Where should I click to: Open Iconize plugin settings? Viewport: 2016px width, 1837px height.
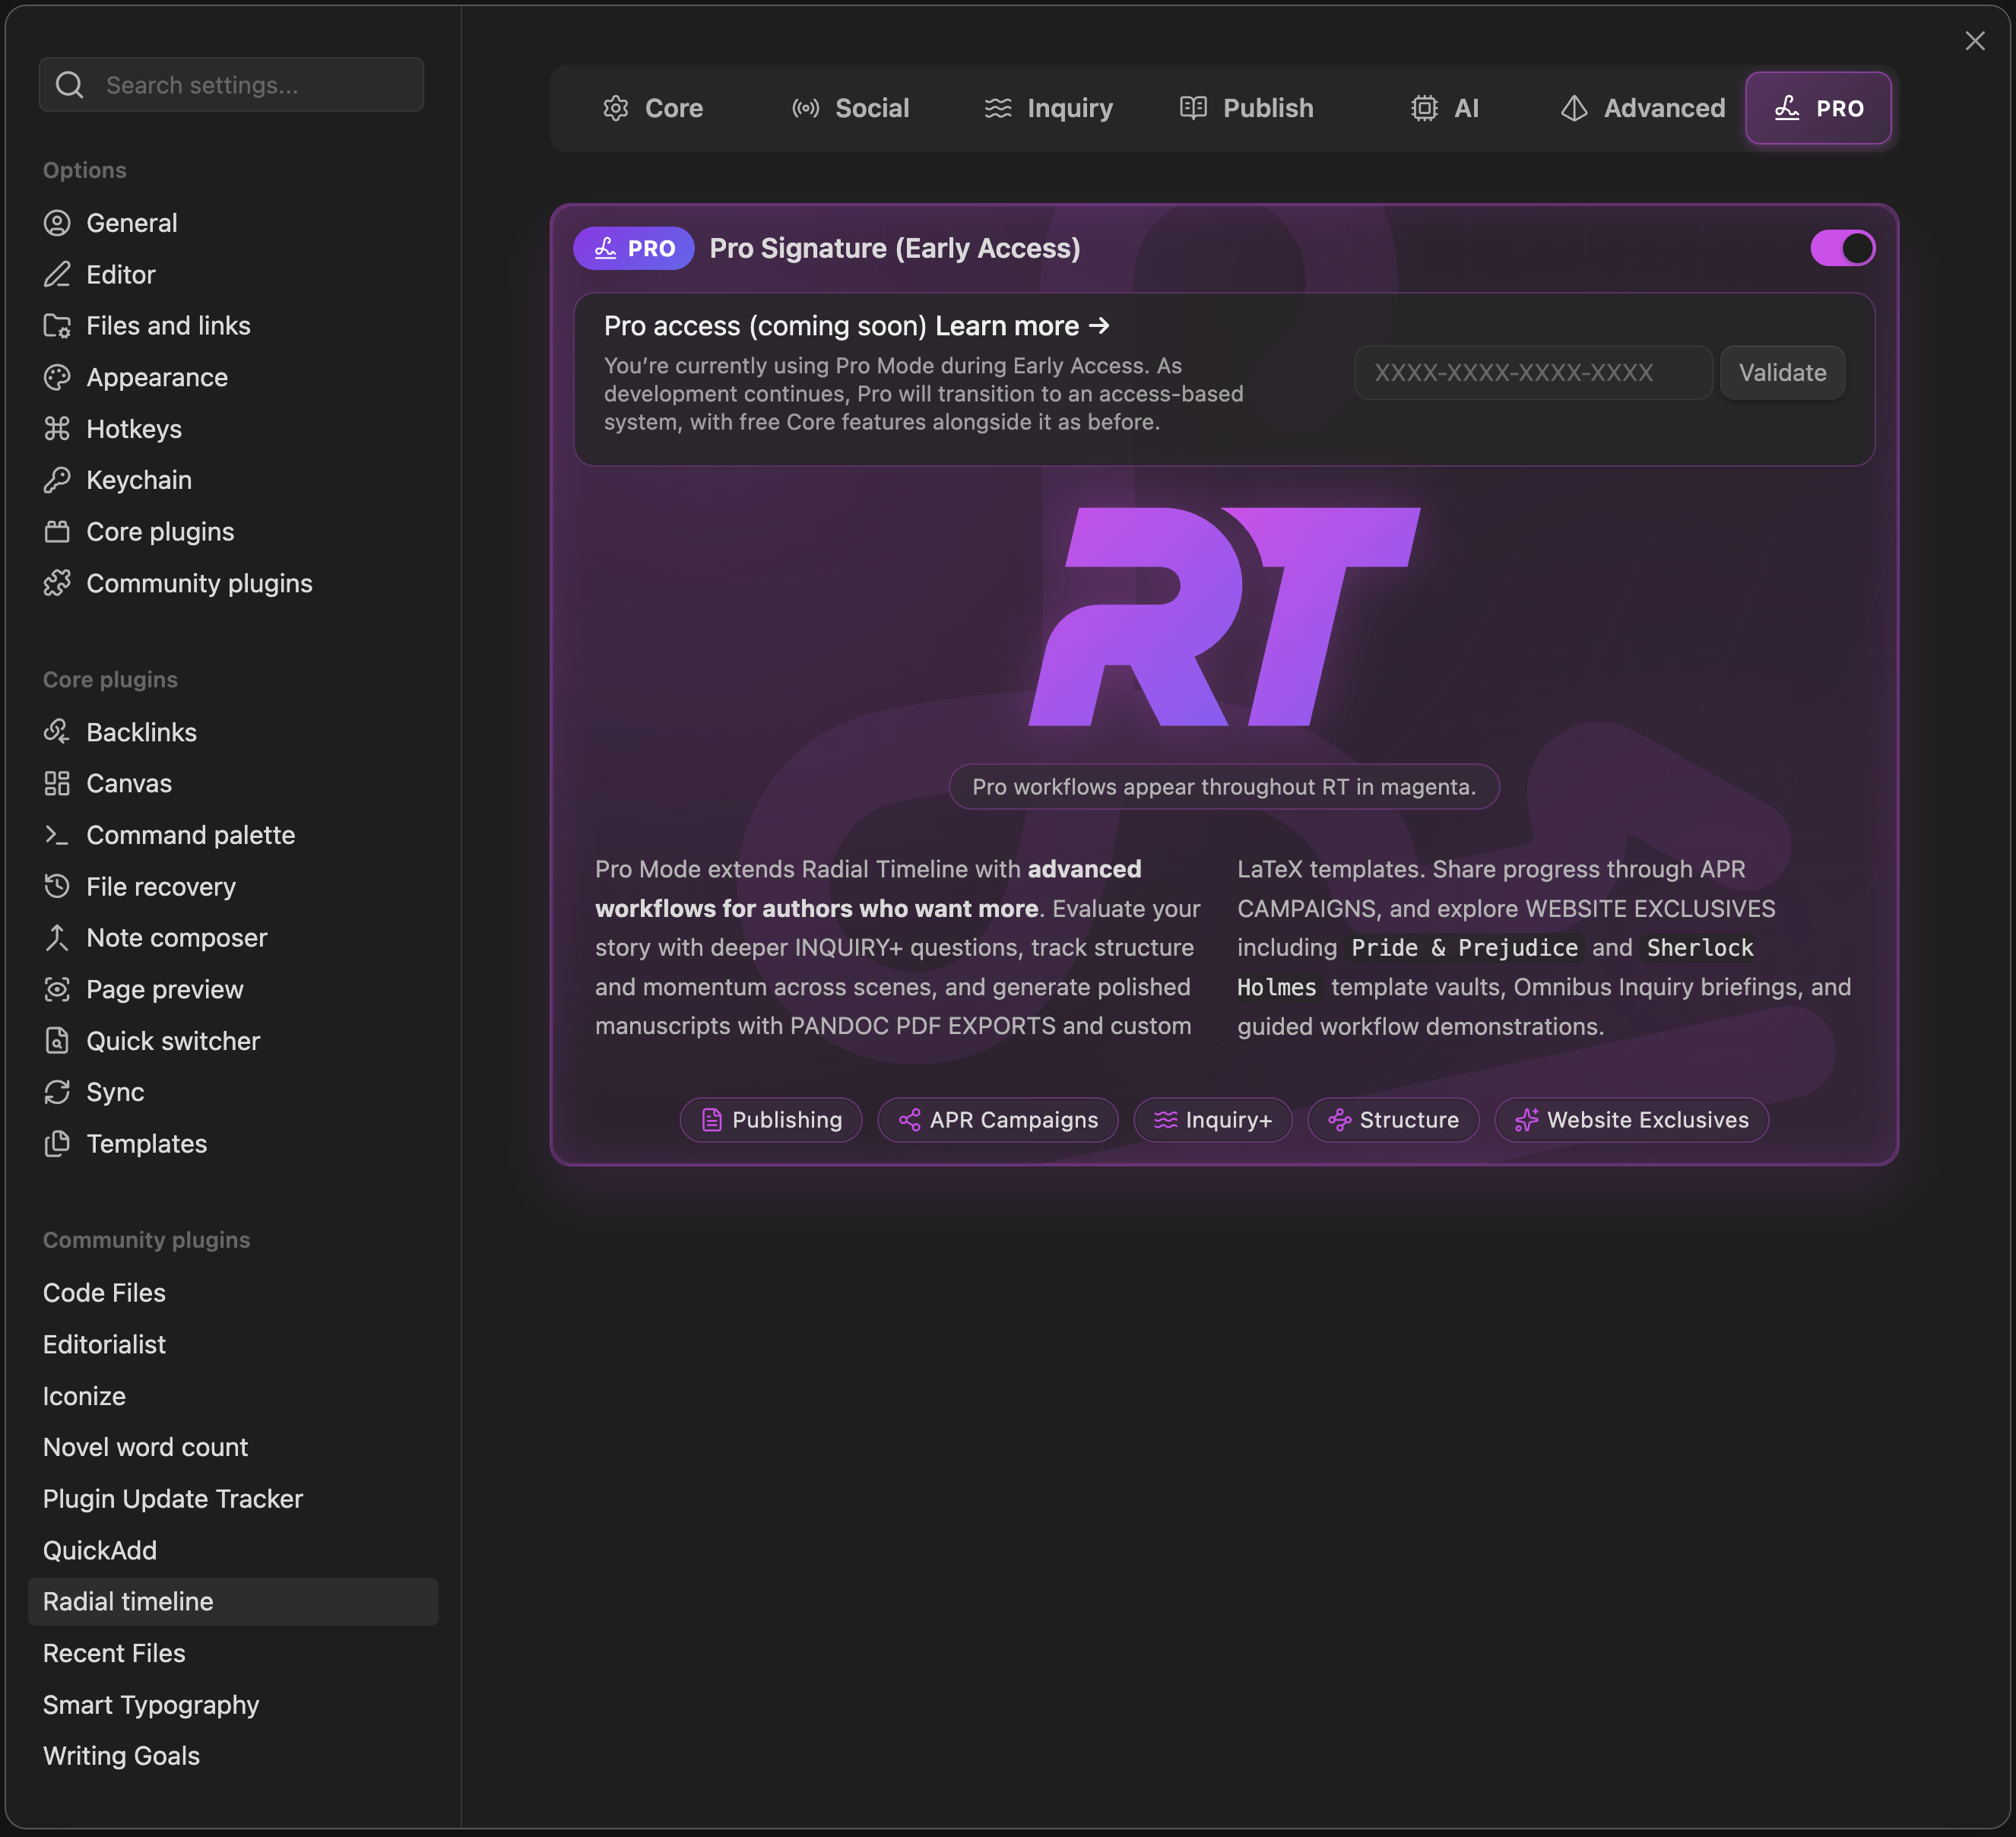233,1396
